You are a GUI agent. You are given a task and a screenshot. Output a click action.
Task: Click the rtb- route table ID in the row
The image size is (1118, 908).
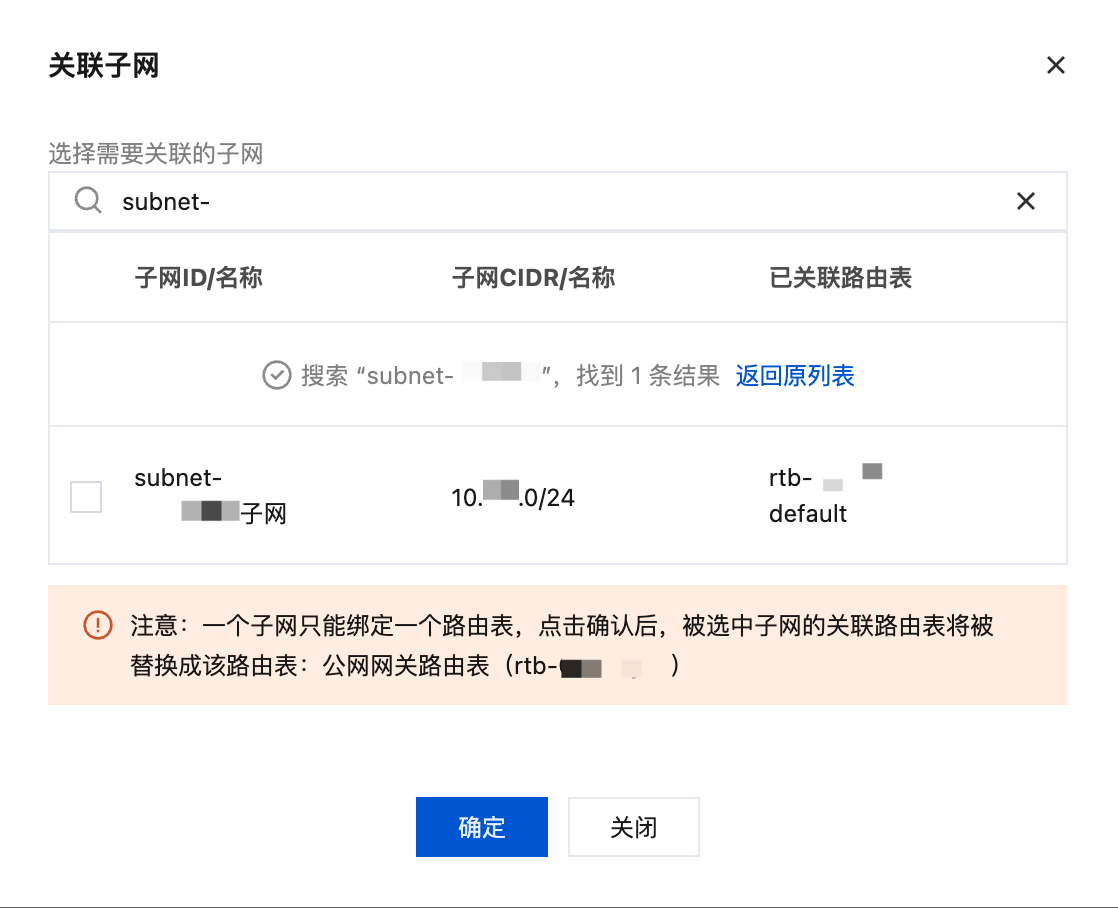click(790, 478)
